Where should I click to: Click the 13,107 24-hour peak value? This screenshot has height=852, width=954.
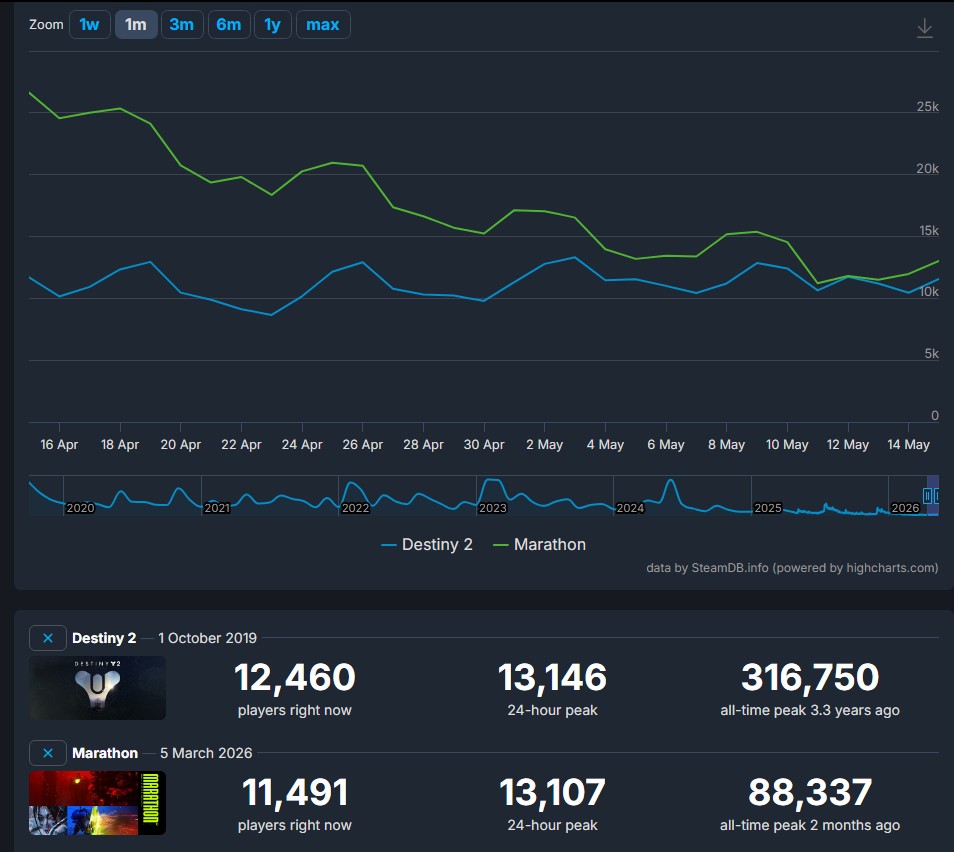pos(552,792)
